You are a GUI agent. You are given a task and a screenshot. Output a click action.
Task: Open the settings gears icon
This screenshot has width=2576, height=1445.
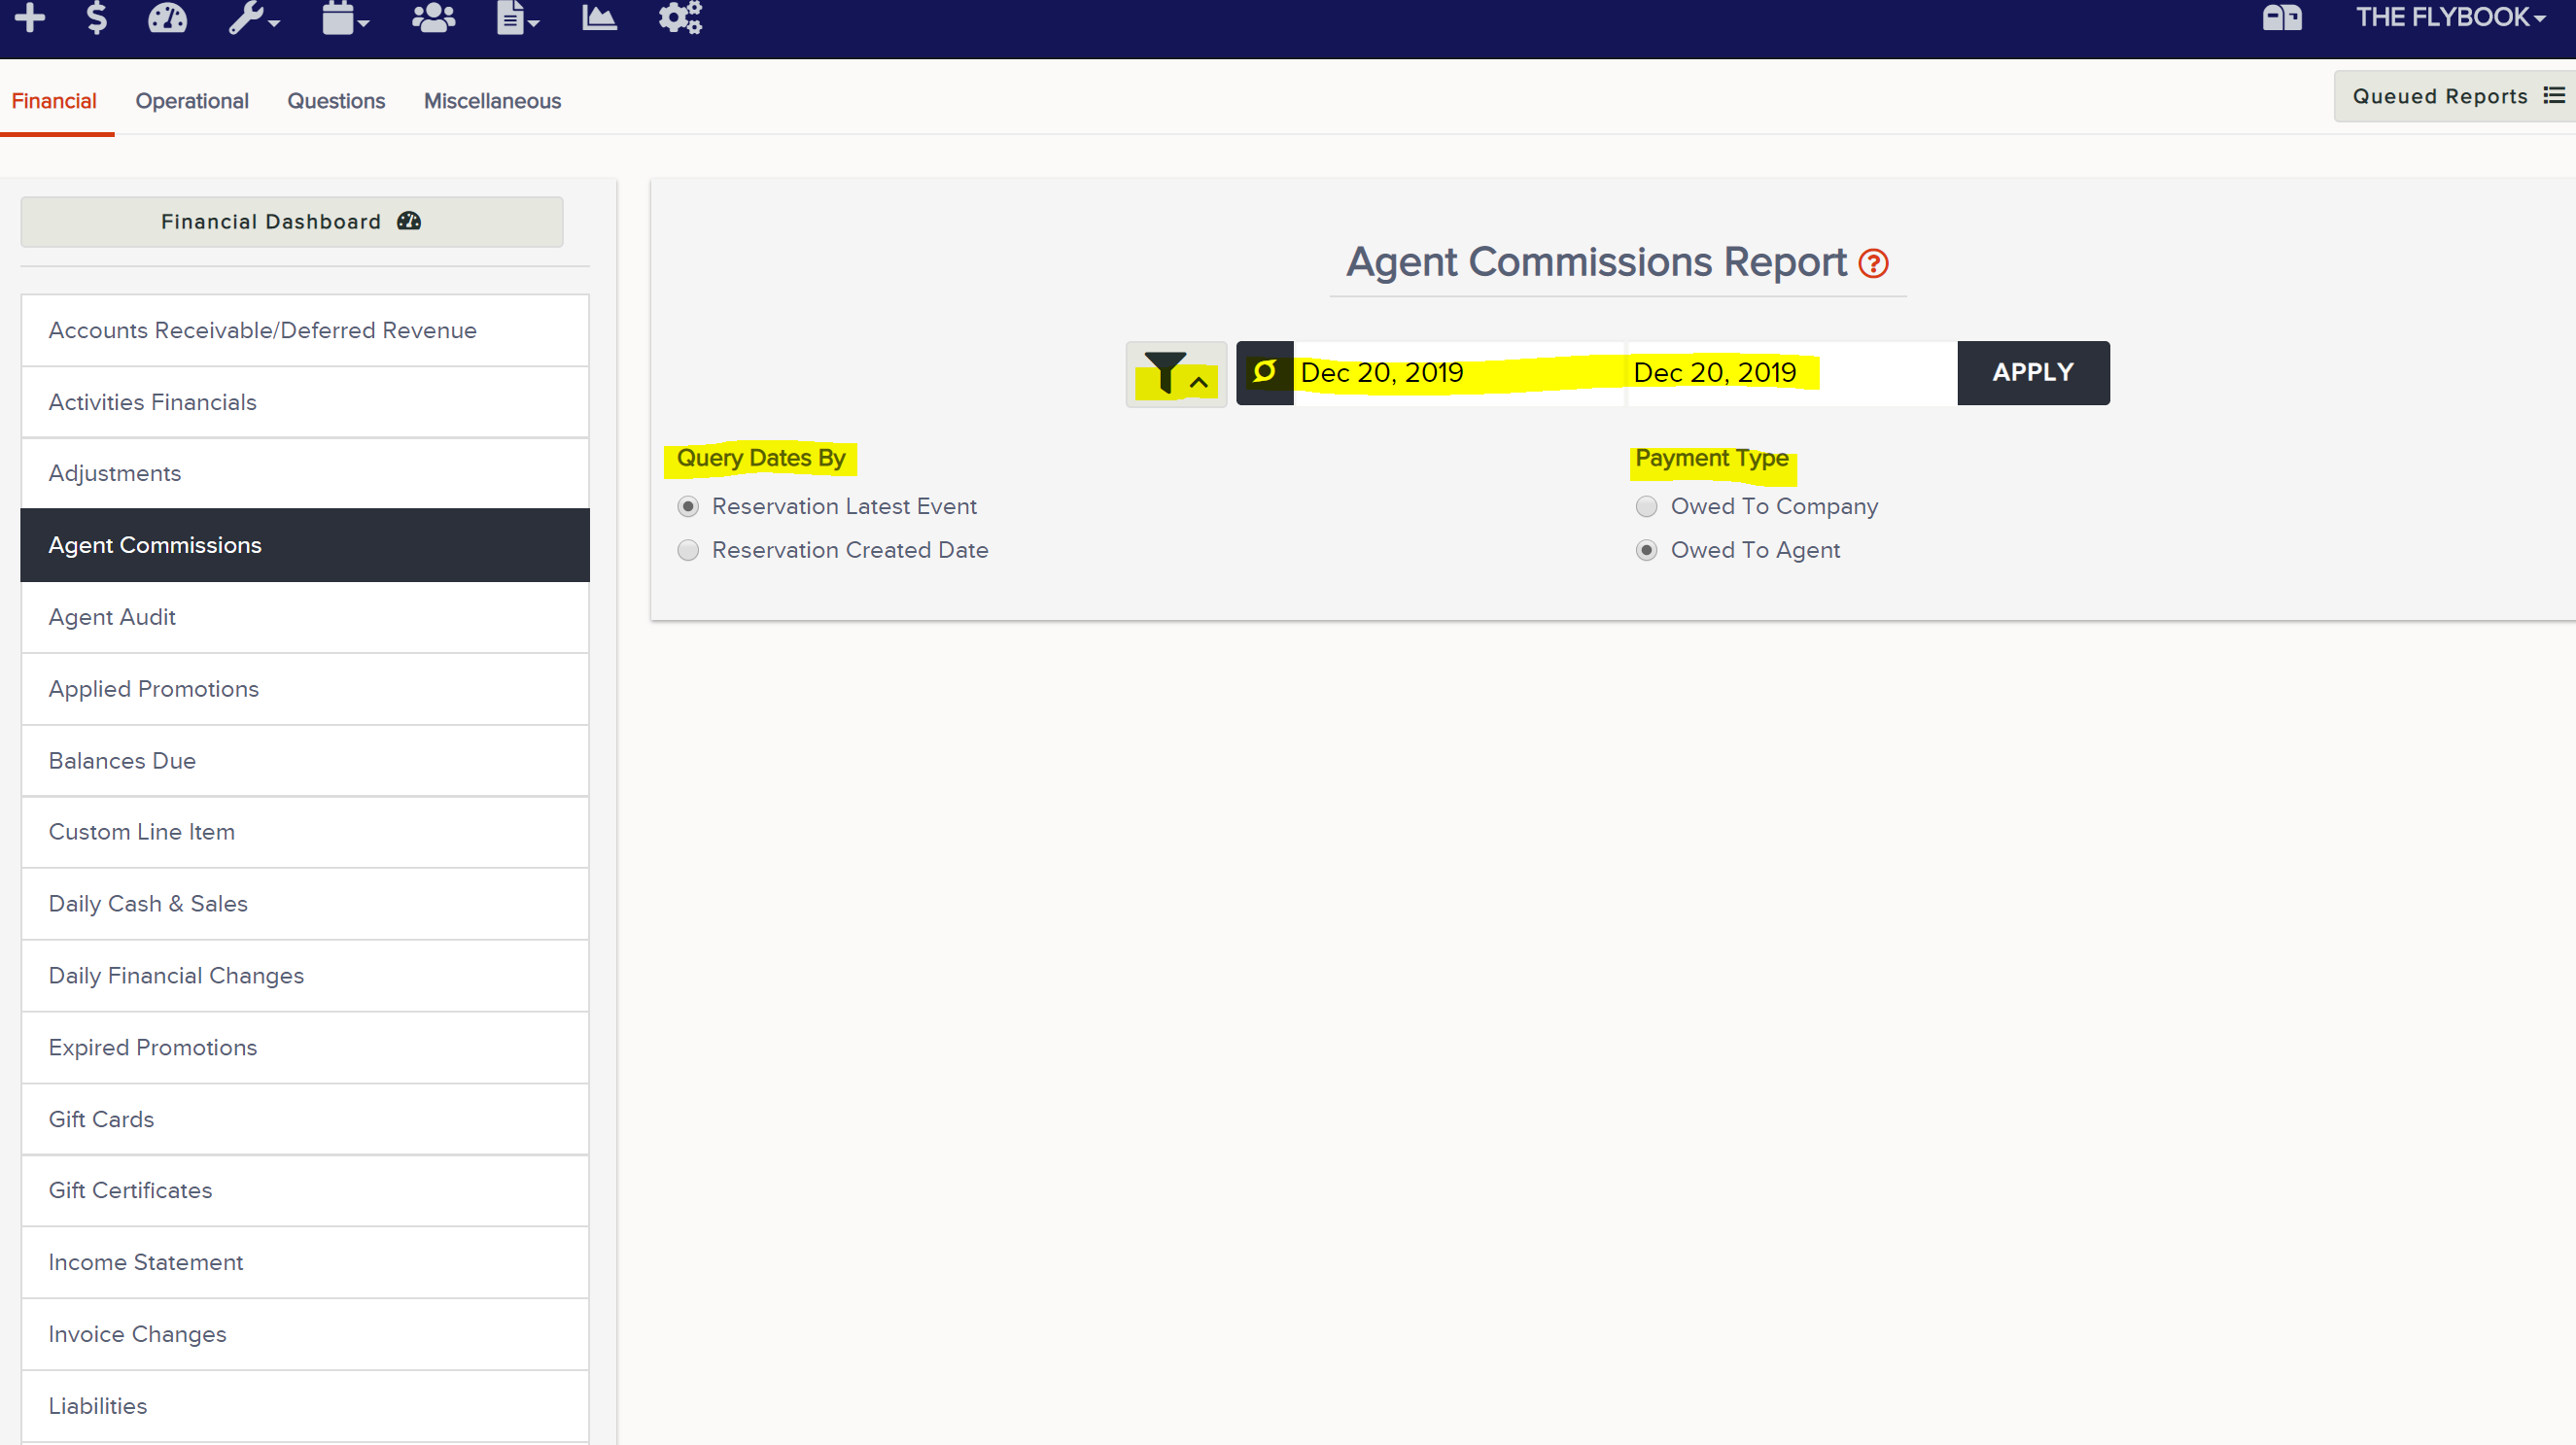(x=680, y=17)
